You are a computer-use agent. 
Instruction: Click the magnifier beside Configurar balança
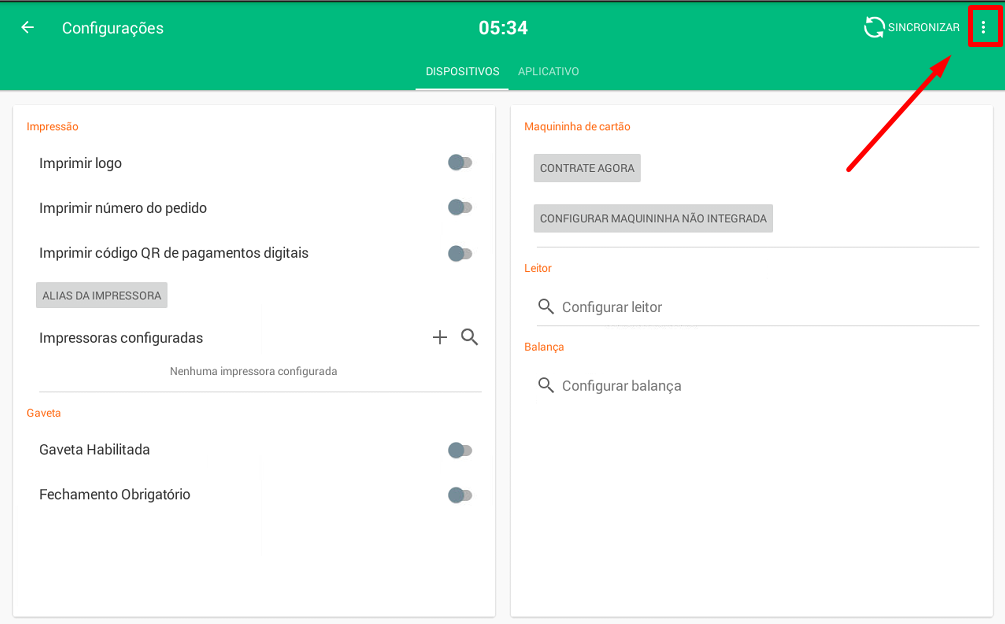point(545,385)
